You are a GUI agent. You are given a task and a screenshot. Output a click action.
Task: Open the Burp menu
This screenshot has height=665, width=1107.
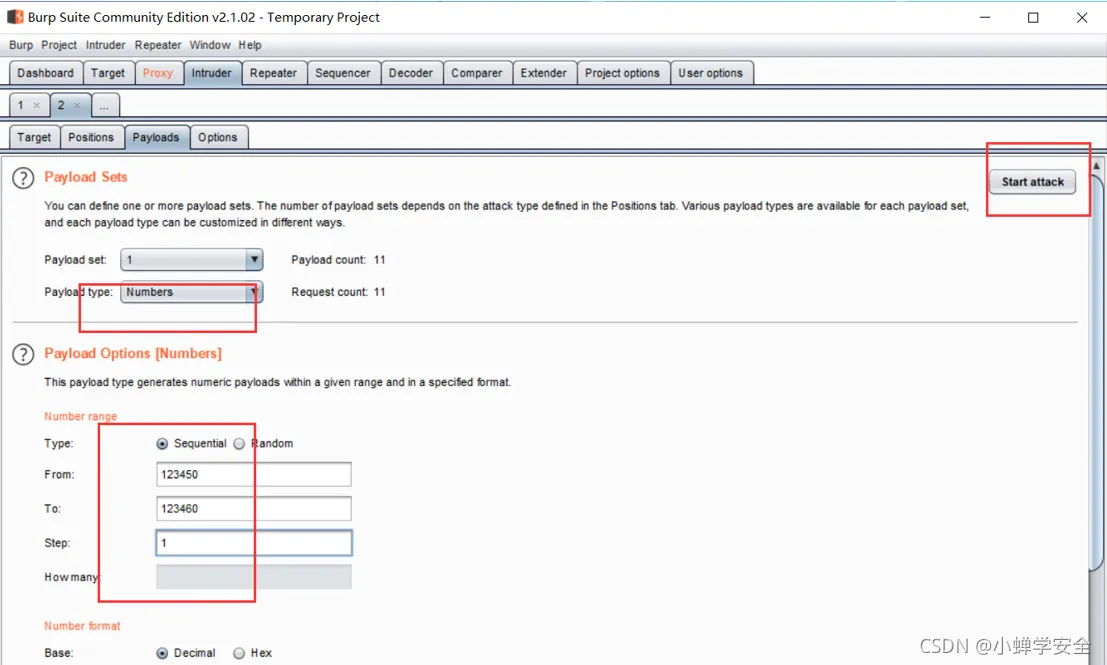21,45
